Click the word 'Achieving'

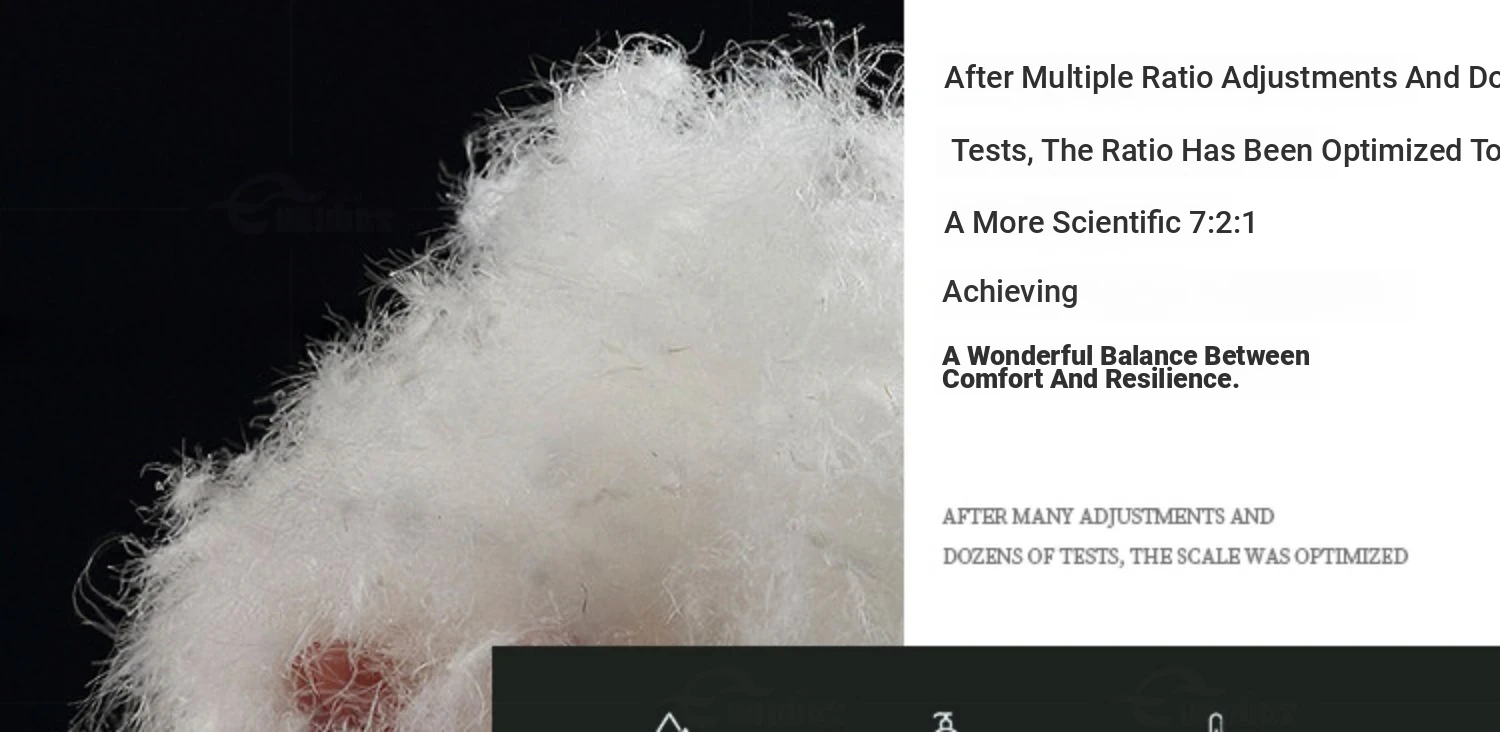1010,292
